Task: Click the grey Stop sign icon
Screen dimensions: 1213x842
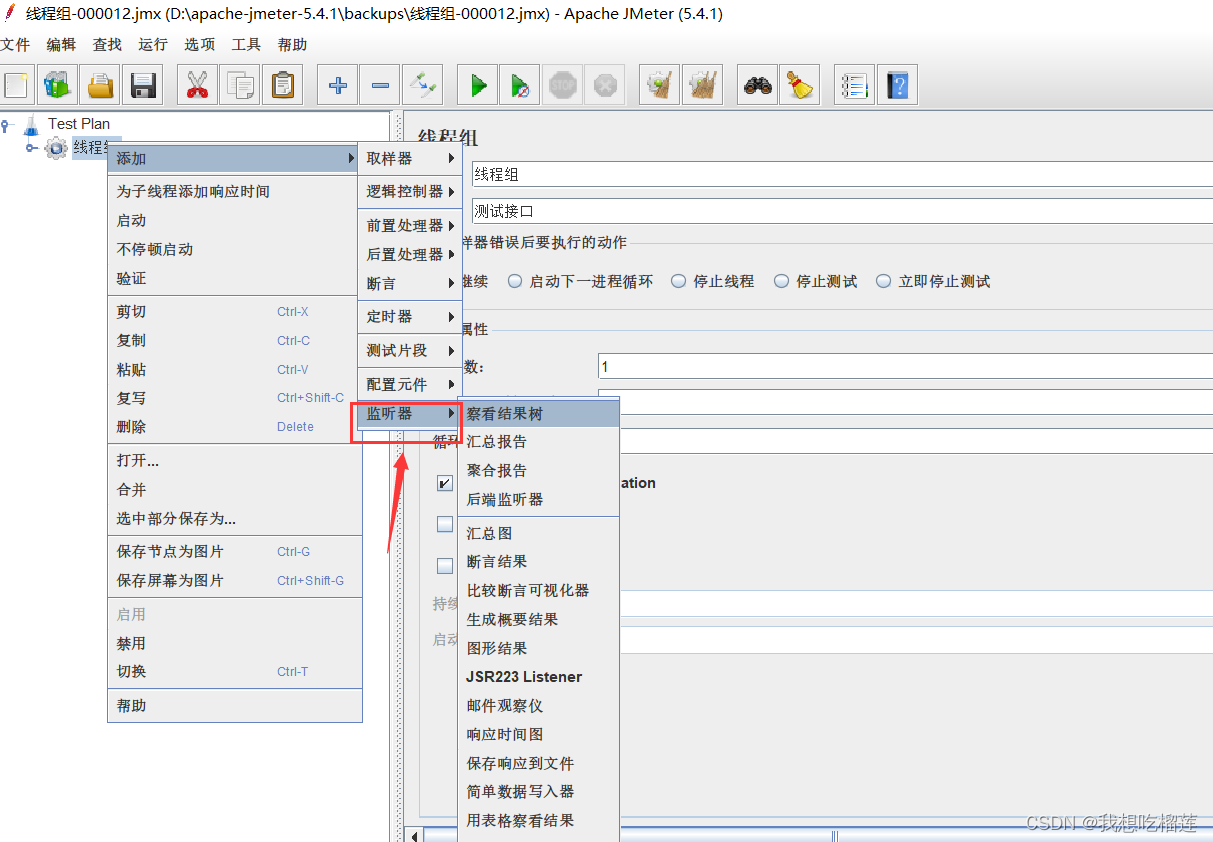Action: coord(562,85)
